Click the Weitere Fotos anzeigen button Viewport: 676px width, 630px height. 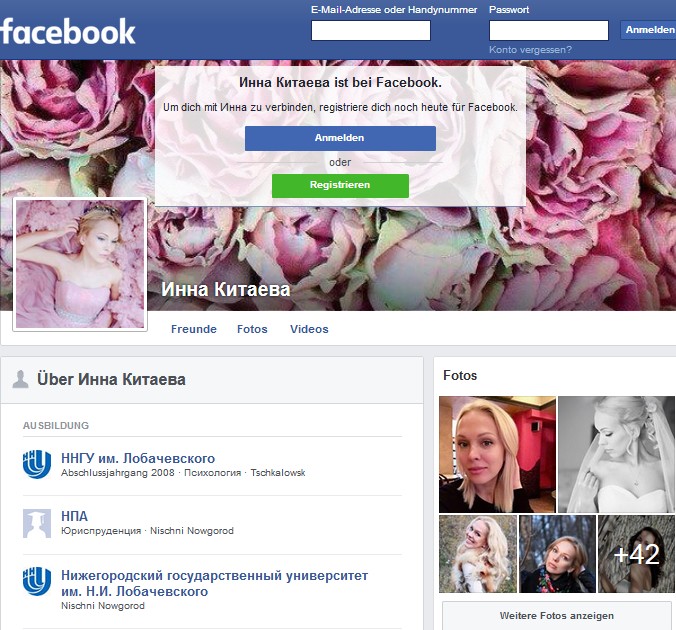pos(557,616)
